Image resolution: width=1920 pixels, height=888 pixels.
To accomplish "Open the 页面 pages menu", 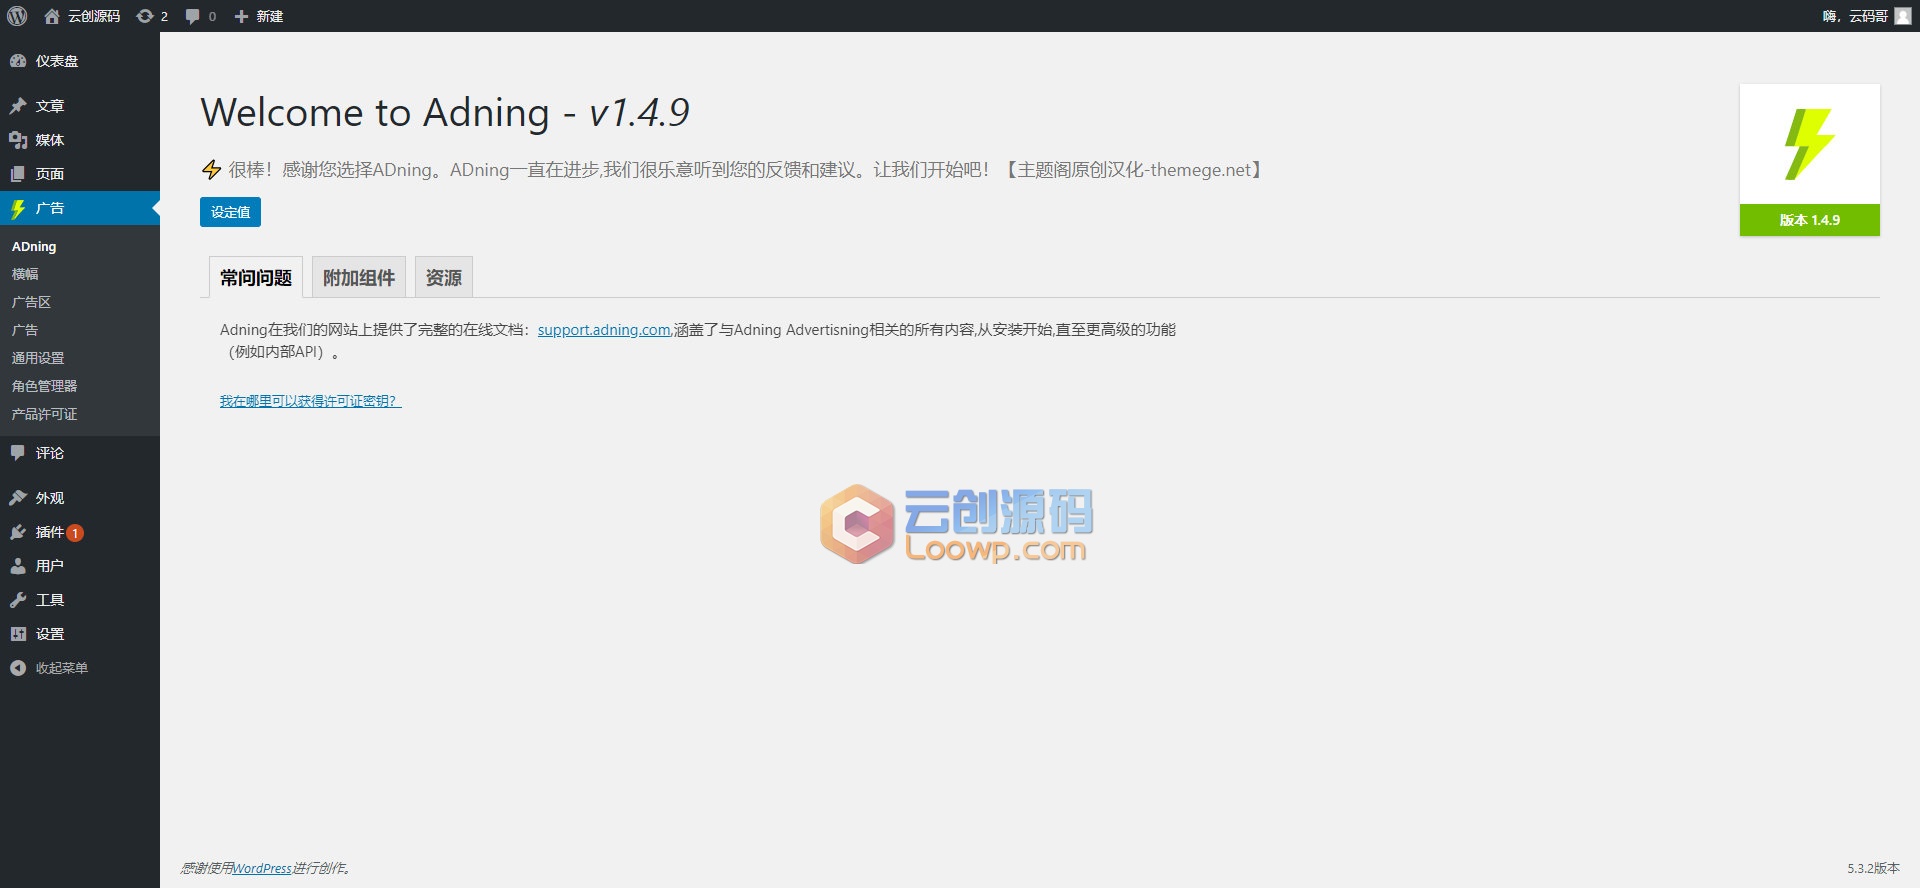I will pyautogui.click(x=80, y=174).
